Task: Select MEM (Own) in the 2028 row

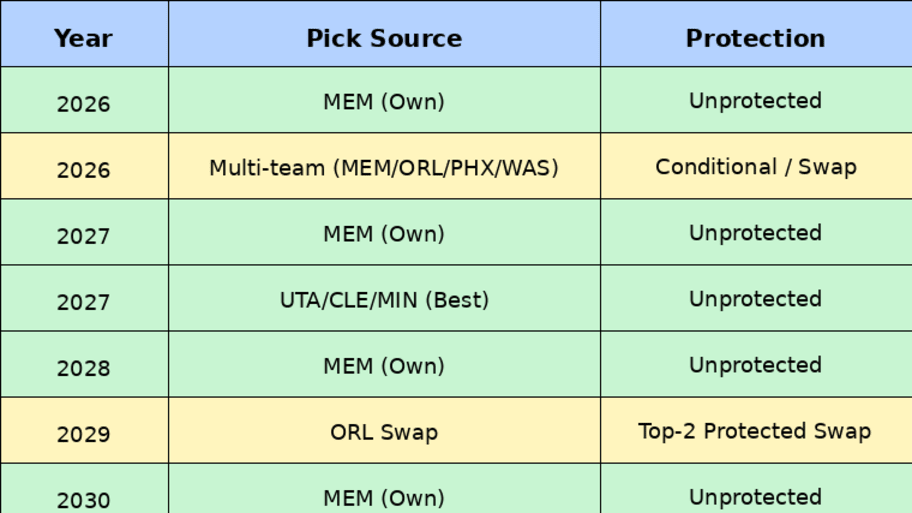Action: pyautogui.click(x=384, y=365)
